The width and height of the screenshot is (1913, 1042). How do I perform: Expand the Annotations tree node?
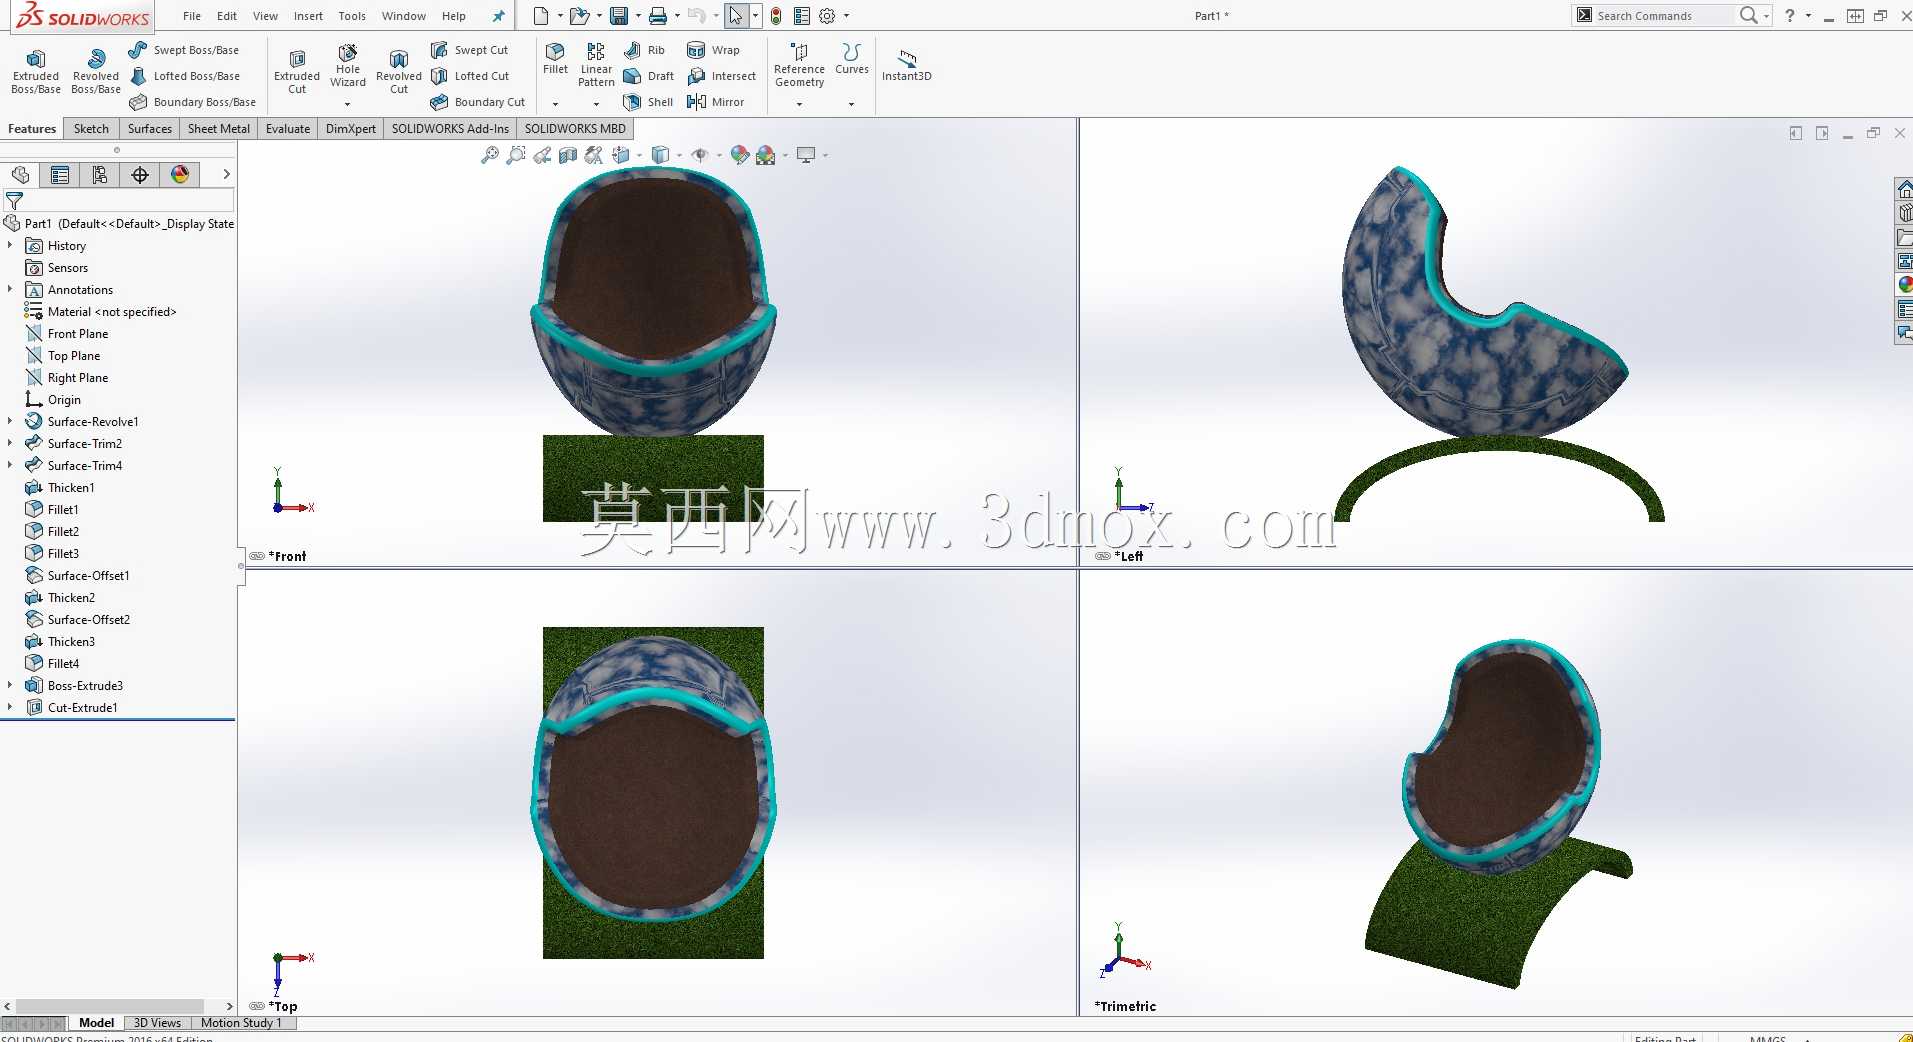10,290
